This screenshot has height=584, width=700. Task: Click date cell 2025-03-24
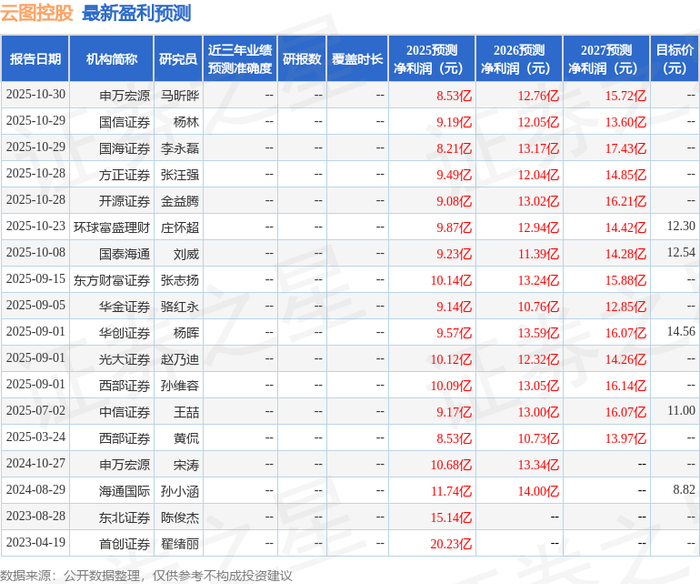[x=36, y=437]
